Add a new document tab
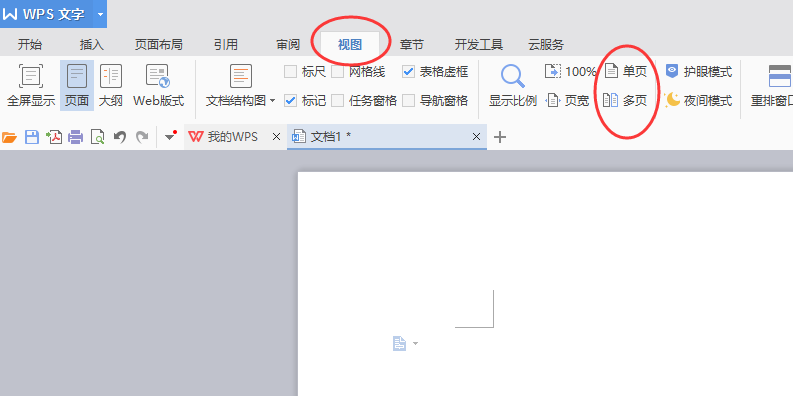Screen dimensions: 793x396 coord(500,137)
